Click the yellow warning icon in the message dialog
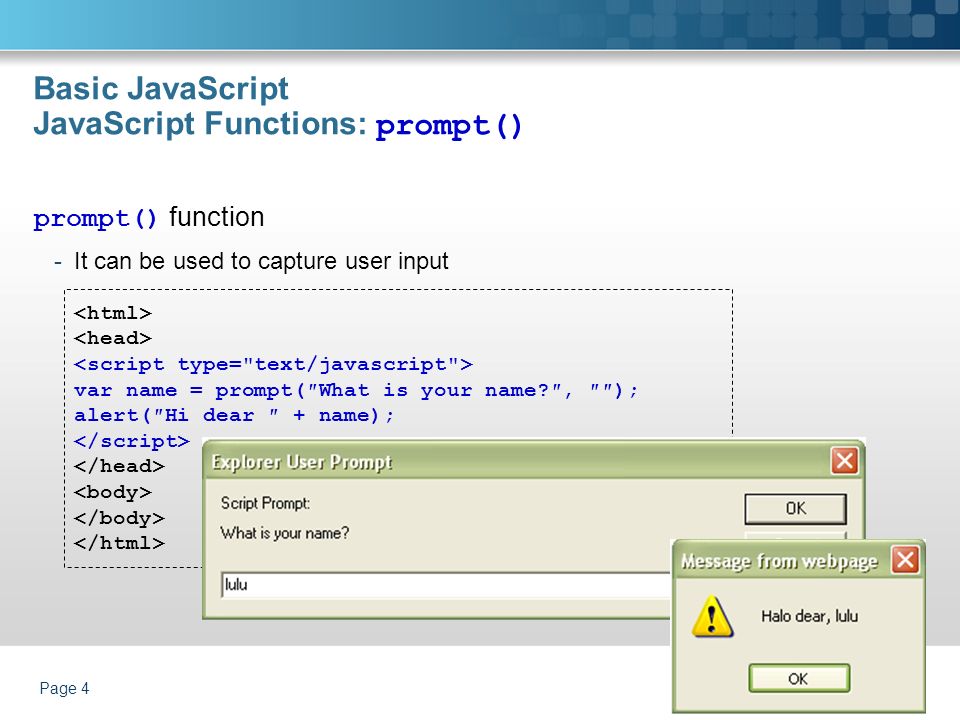Viewport: 960px width, 720px height. pyautogui.click(x=712, y=617)
